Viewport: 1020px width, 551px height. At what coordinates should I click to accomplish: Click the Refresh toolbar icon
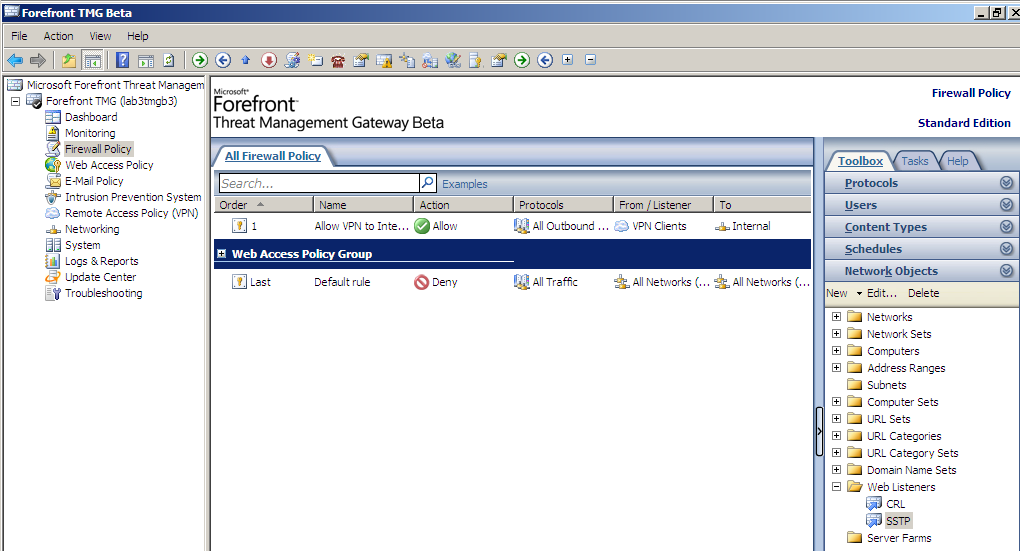[x=168, y=60]
